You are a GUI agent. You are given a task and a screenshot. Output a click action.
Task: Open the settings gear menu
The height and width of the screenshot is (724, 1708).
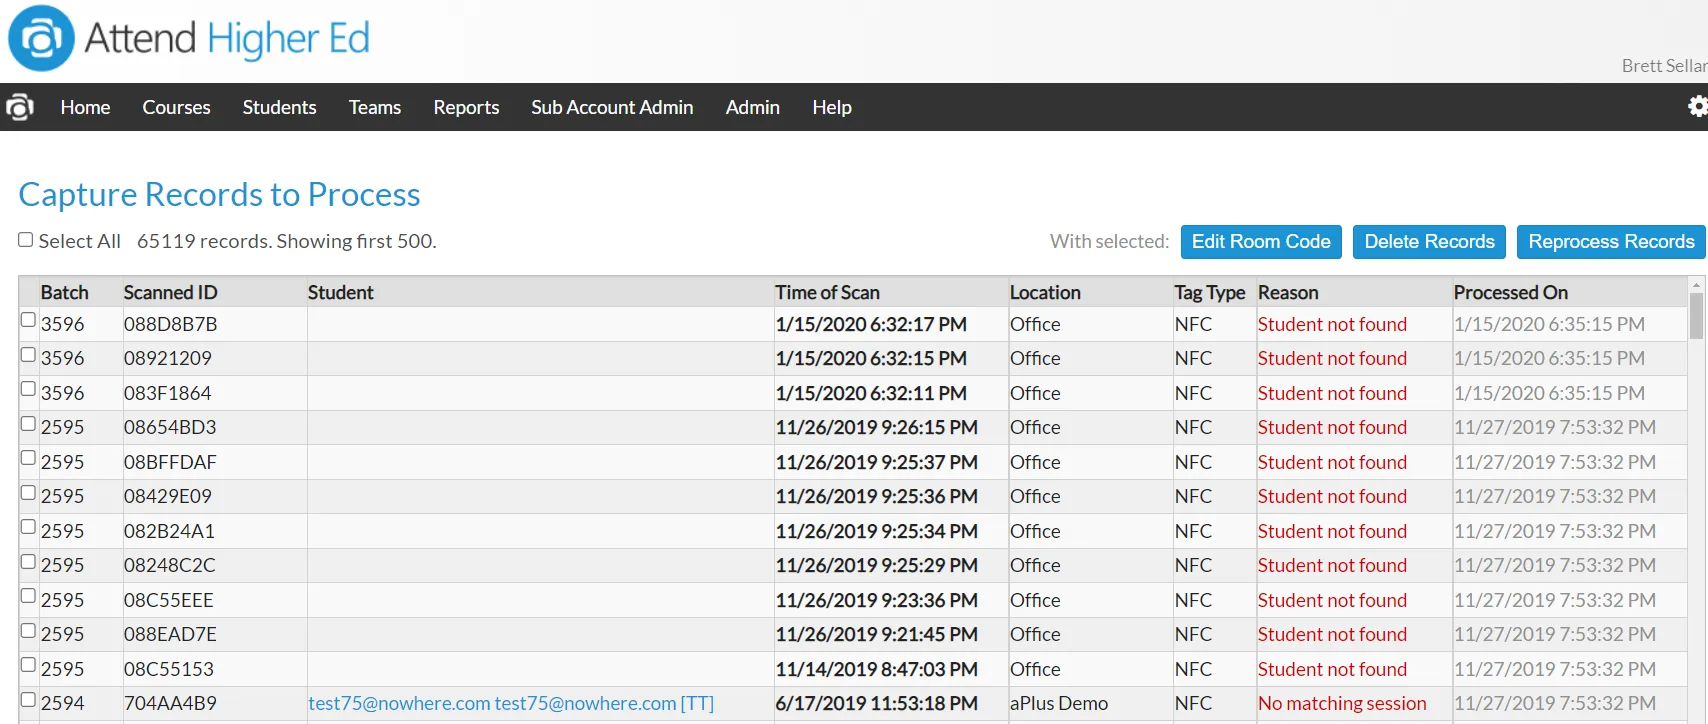(1697, 106)
